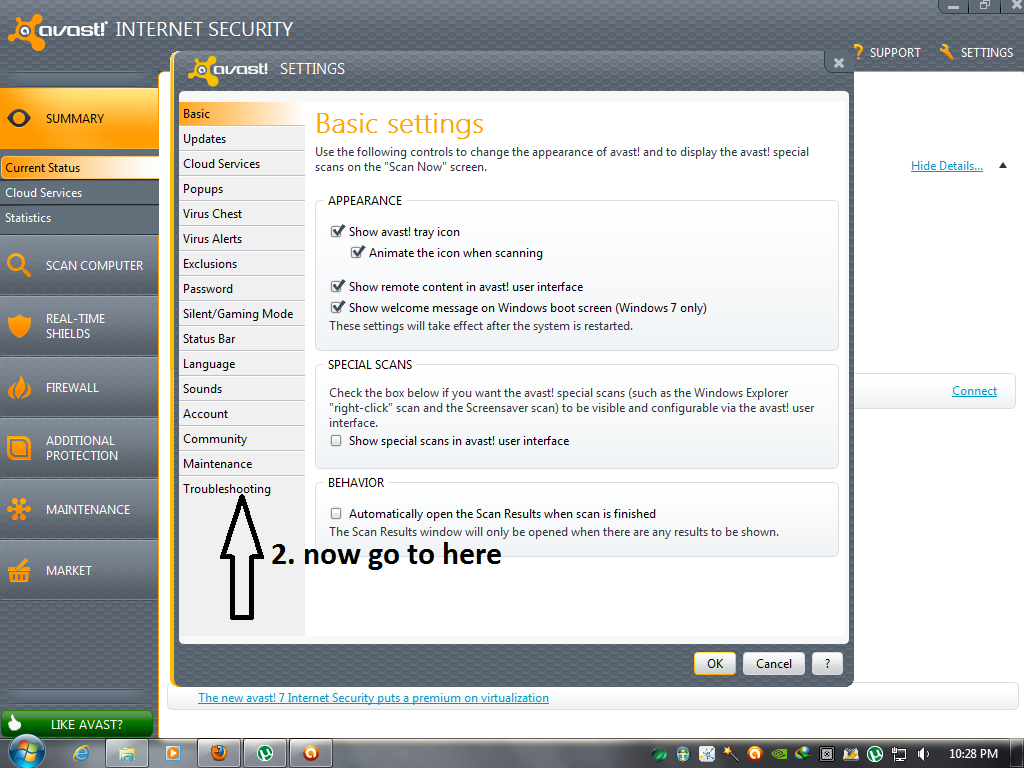The image size is (1024, 768).
Task: Open the Status Bar settings page
Action: point(242,338)
